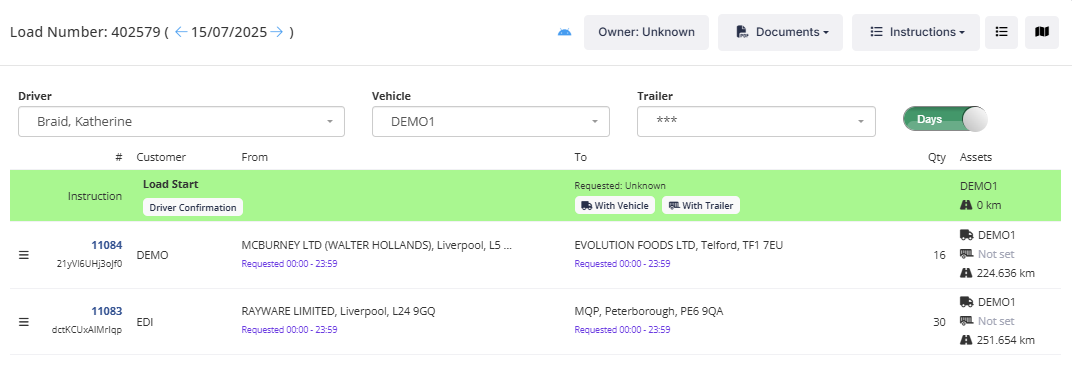Click the Owner: Unknown button
Image resolution: width=1072 pixels, height=370 pixels.
[646, 32]
